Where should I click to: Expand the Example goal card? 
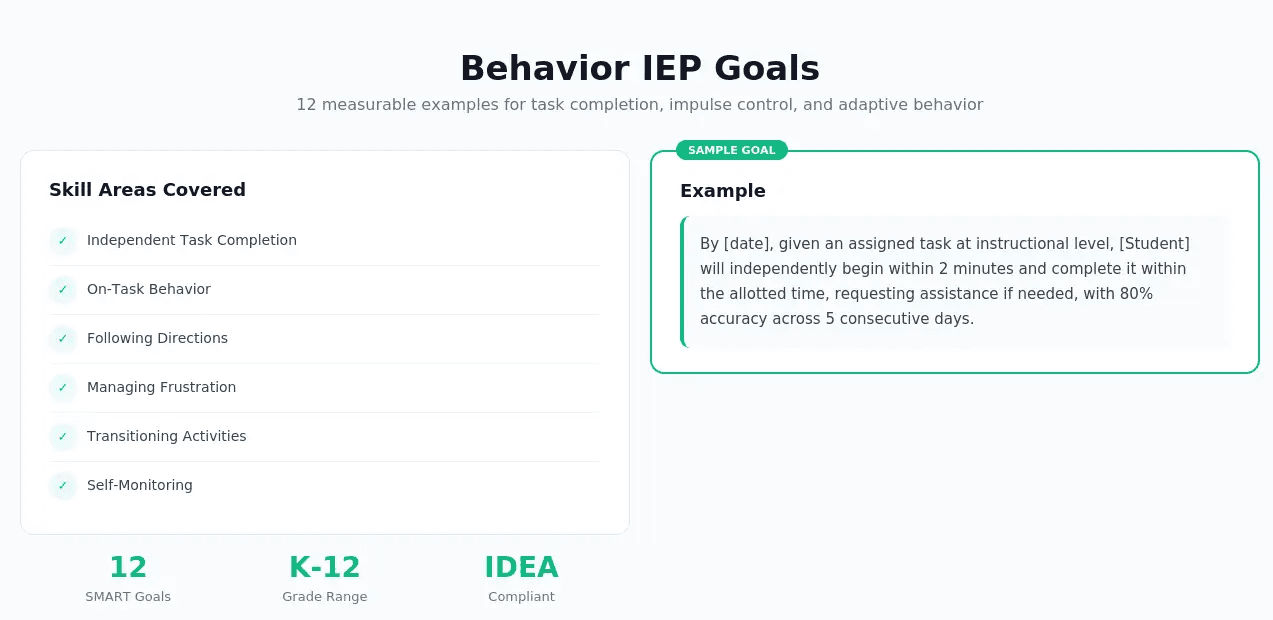(954, 262)
